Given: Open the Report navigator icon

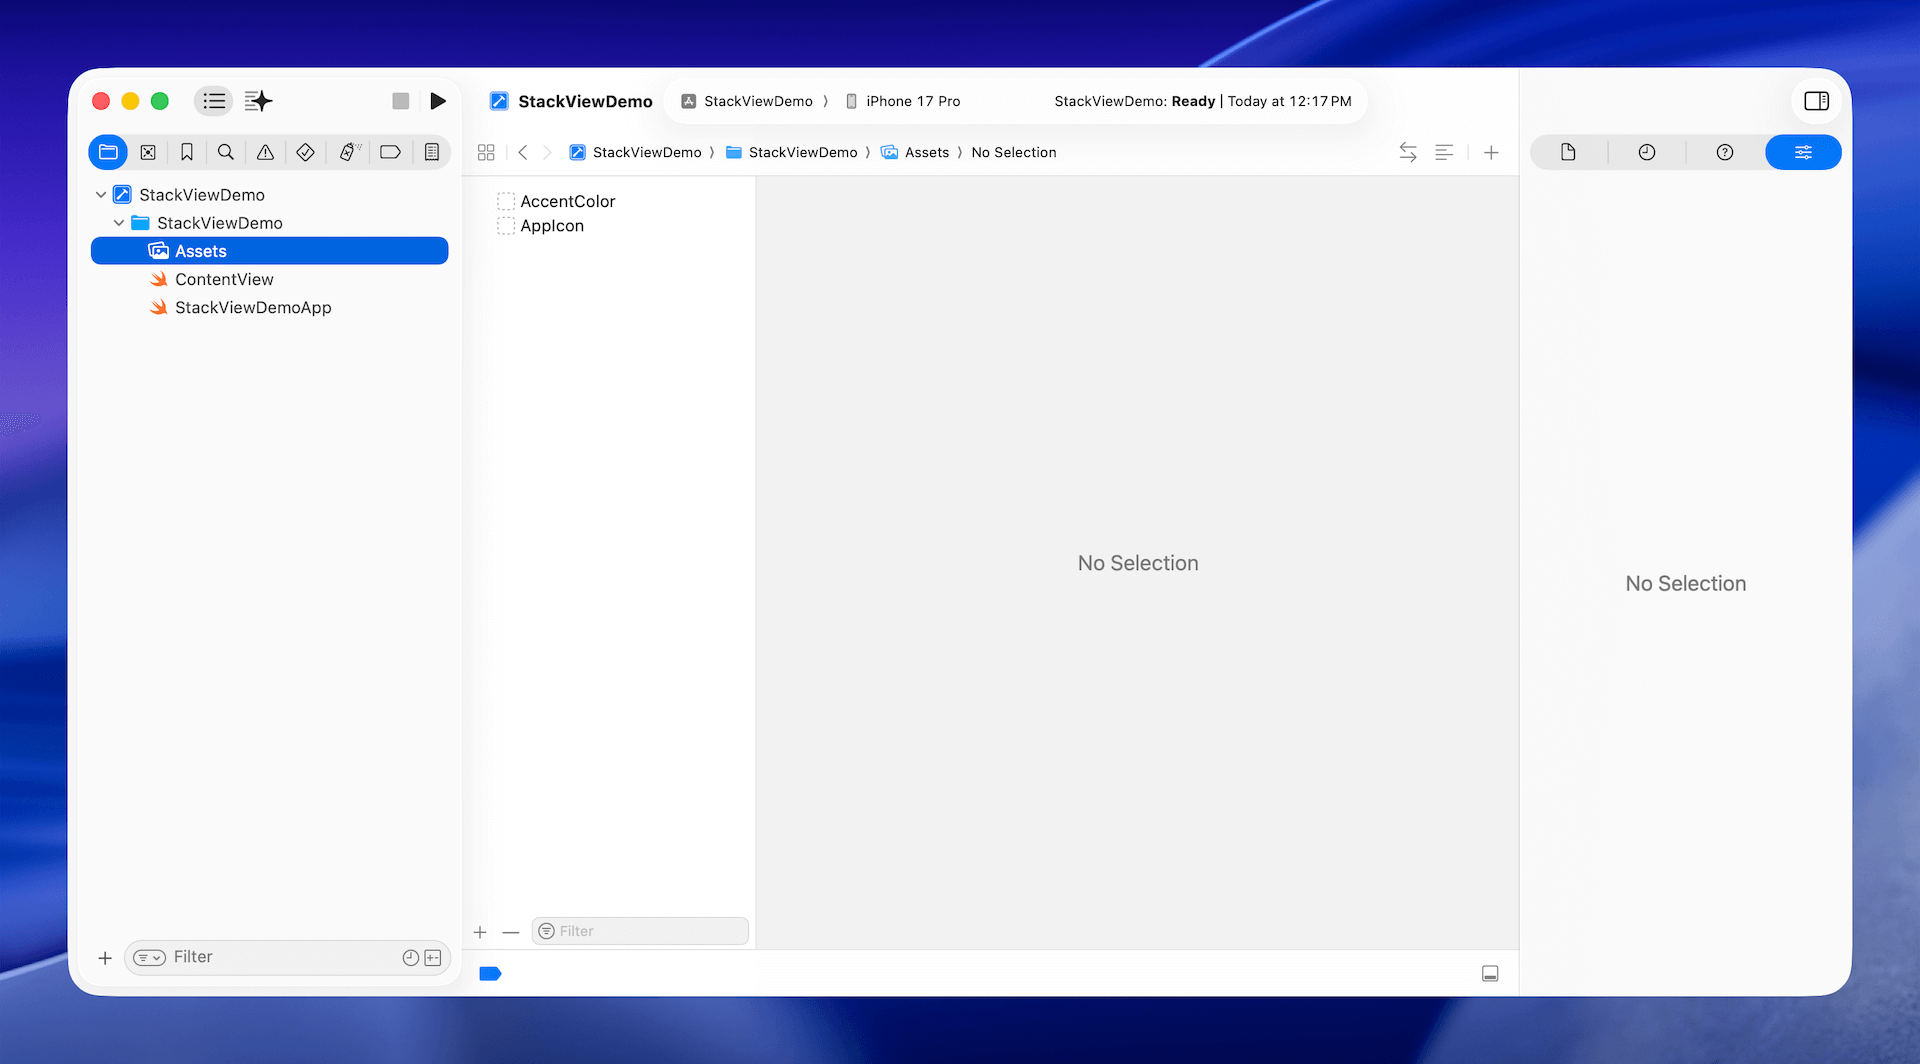Looking at the screenshot, I should click(x=431, y=152).
